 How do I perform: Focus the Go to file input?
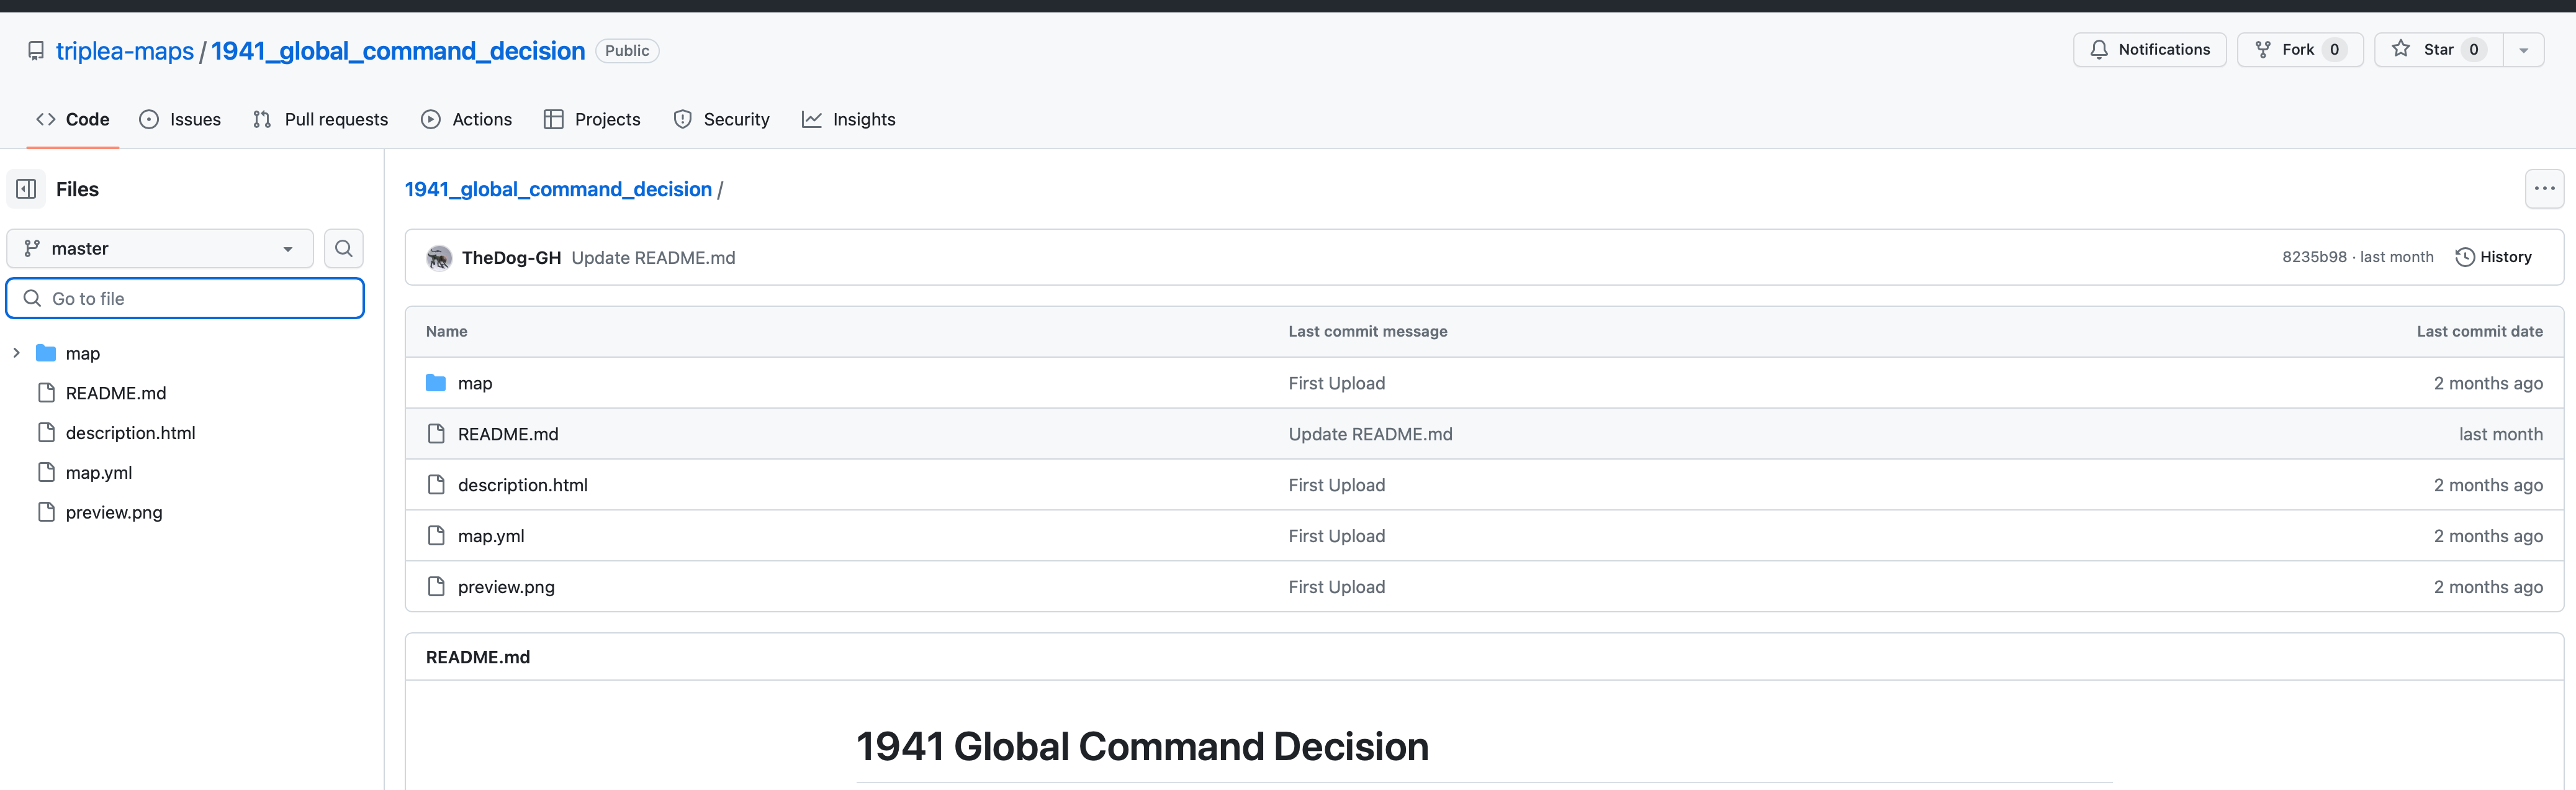(185, 298)
